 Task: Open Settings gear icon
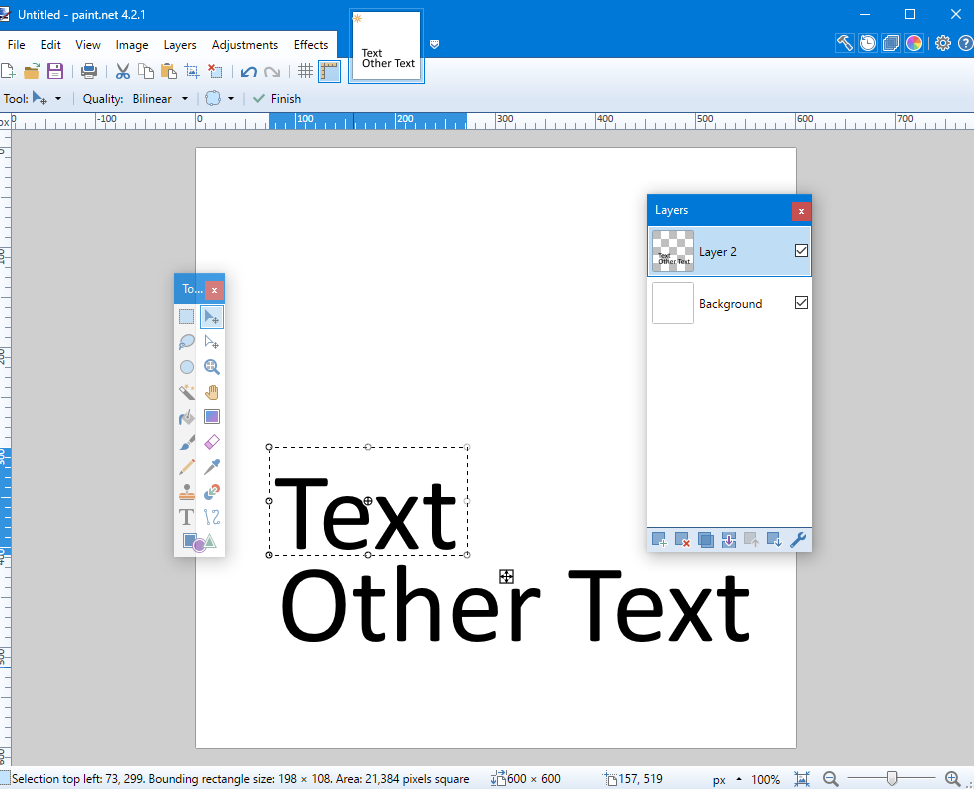[943, 43]
